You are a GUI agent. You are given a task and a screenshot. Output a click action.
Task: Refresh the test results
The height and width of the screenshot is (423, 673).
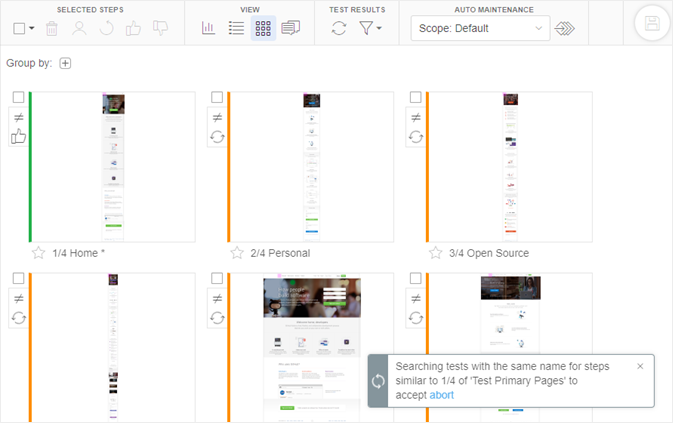(x=340, y=28)
